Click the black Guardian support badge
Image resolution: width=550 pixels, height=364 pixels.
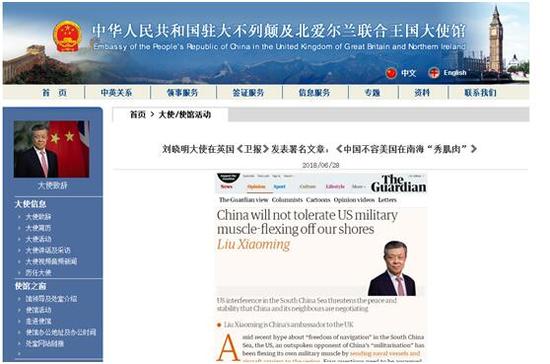(x=228, y=177)
